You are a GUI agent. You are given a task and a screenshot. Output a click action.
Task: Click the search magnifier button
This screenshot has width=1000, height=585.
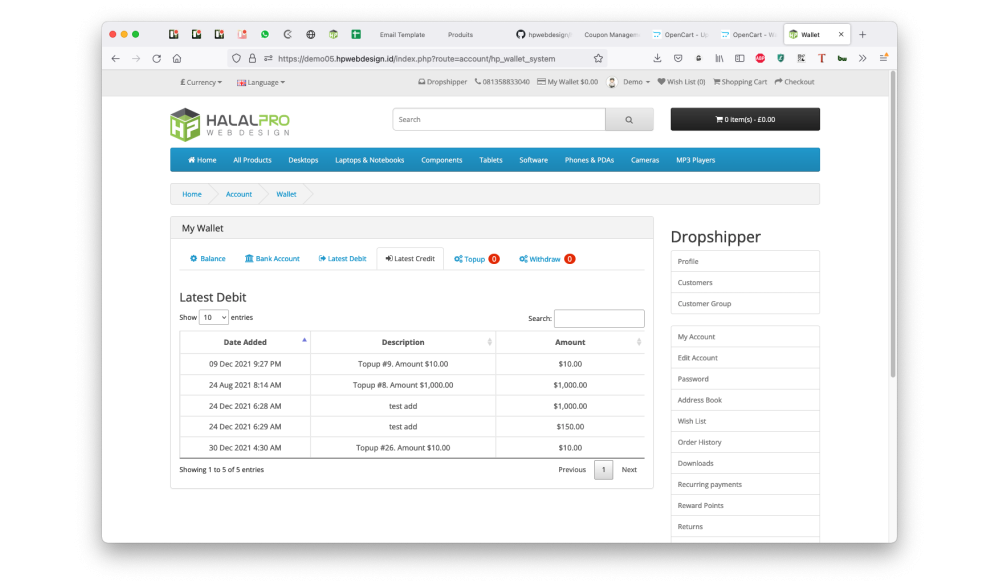(x=629, y=120)
